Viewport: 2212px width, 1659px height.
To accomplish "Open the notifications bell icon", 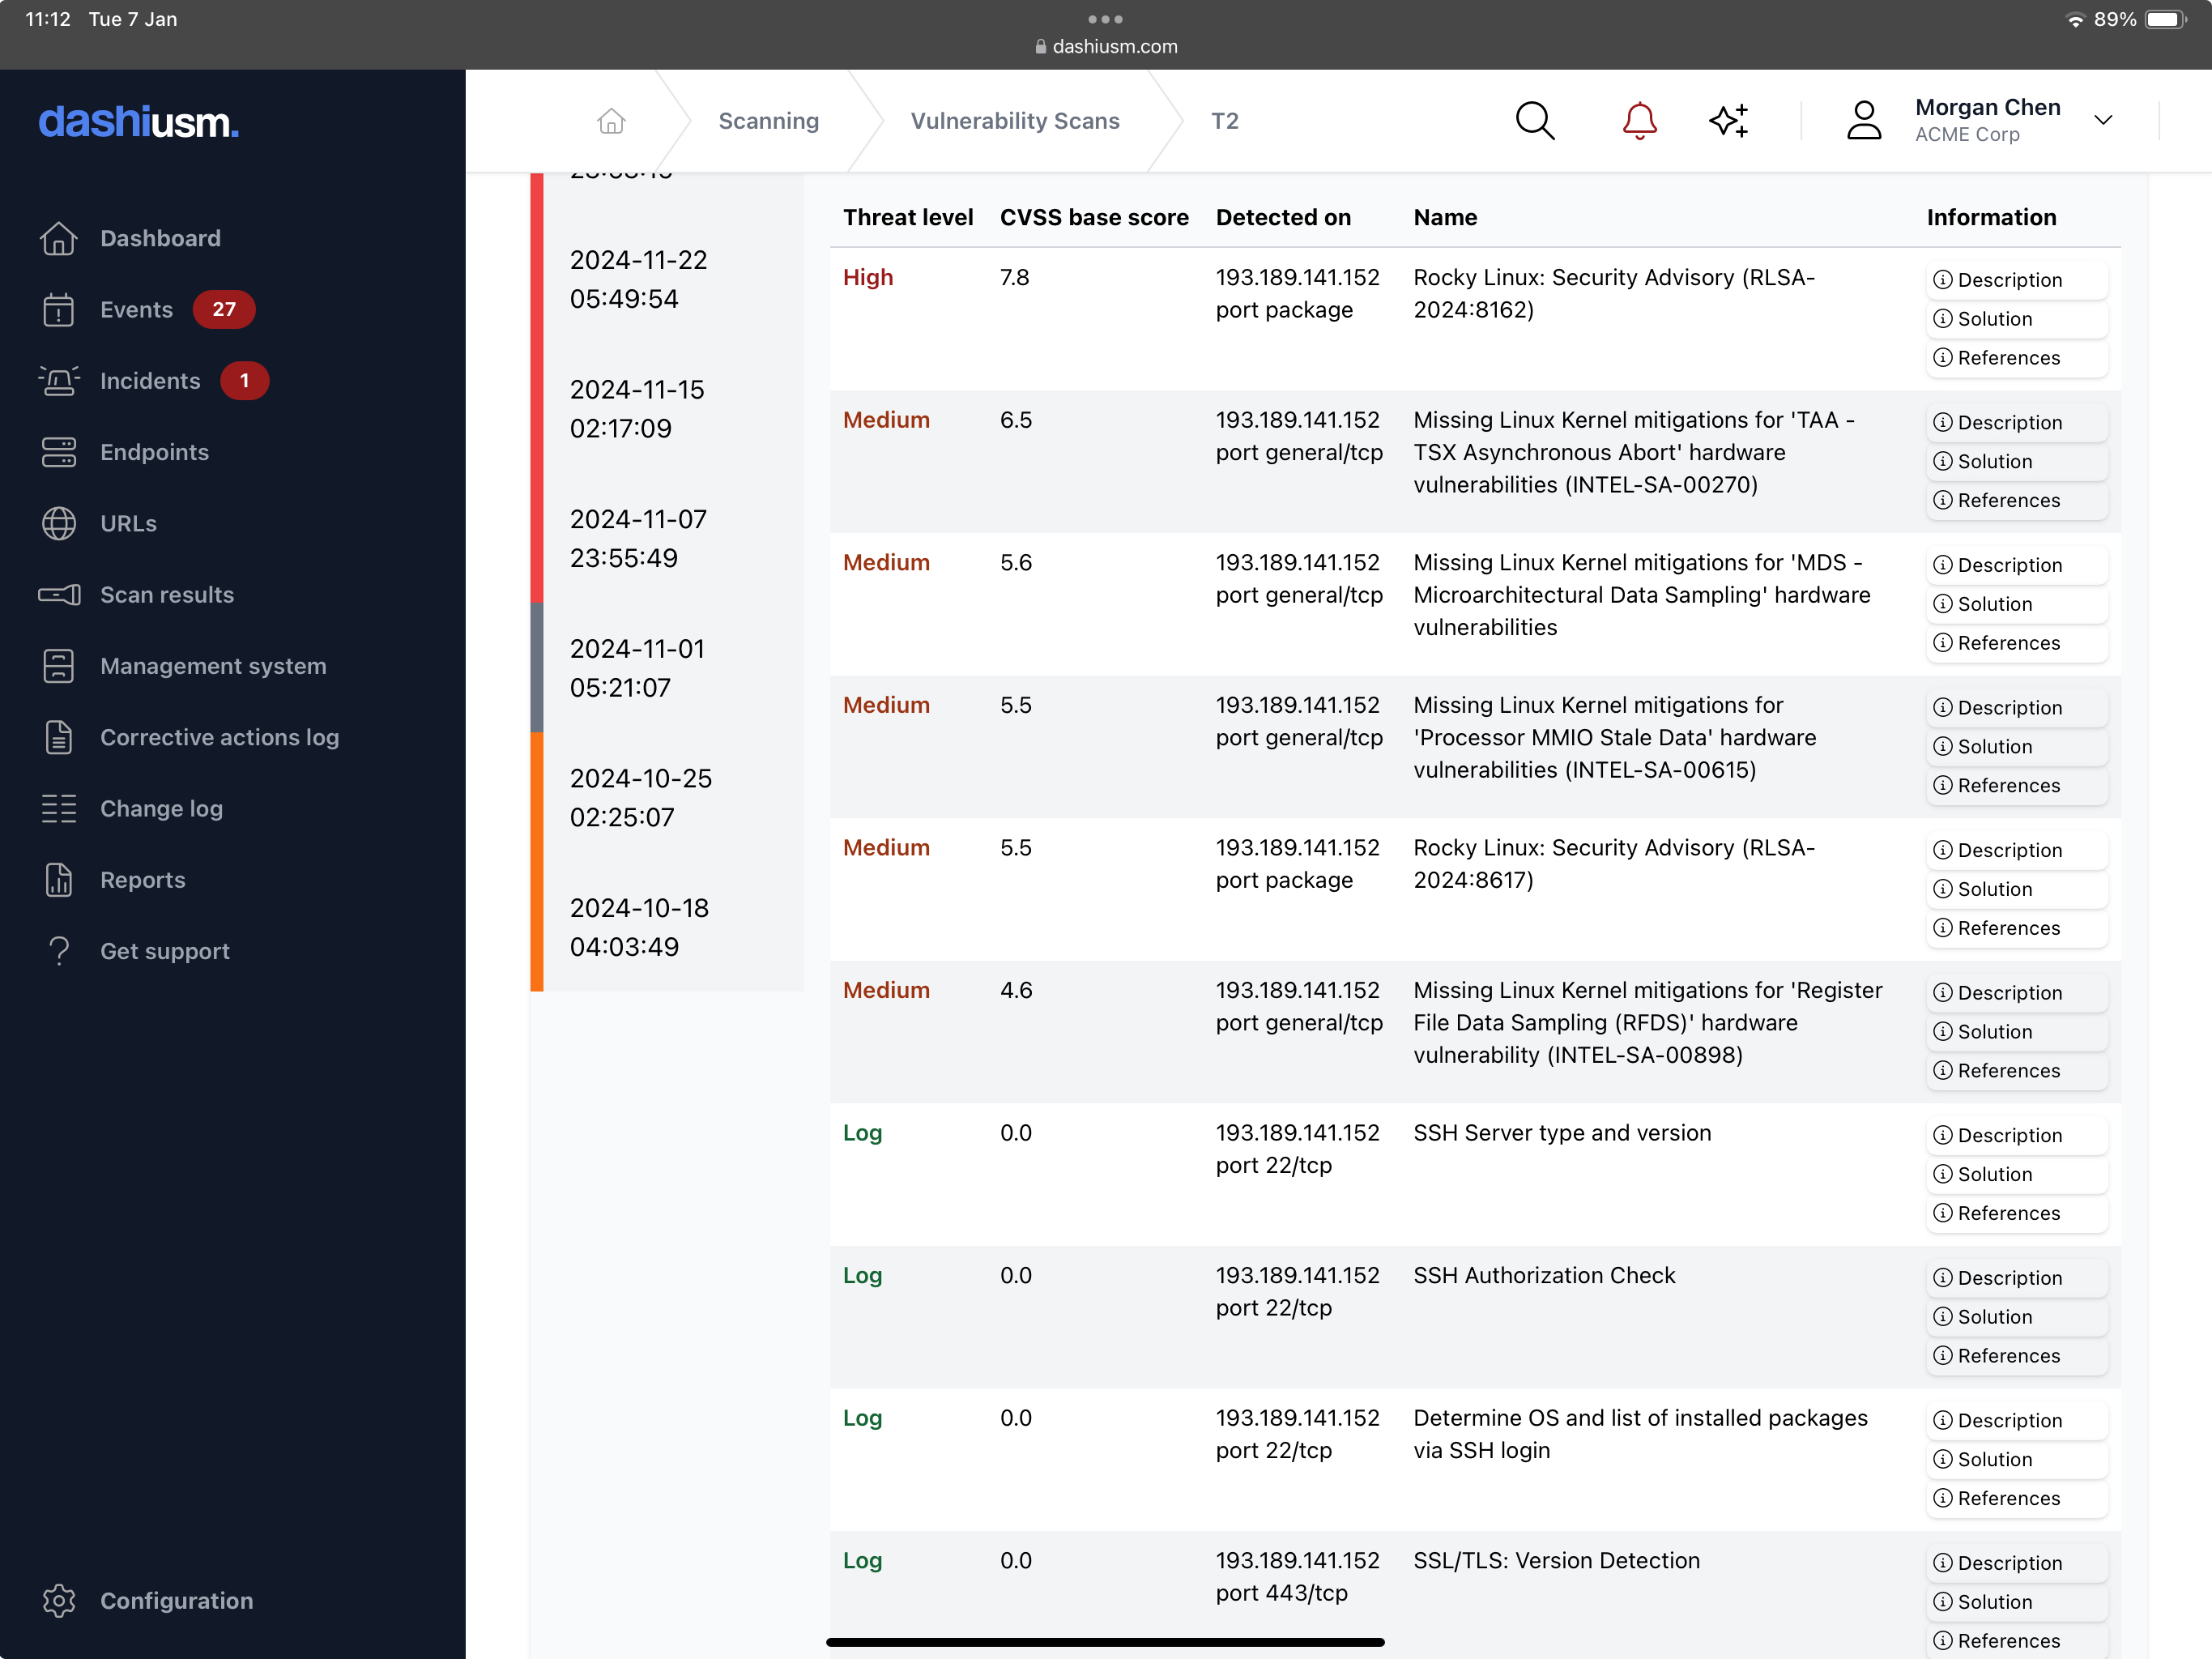I will tap(1637, 120).
